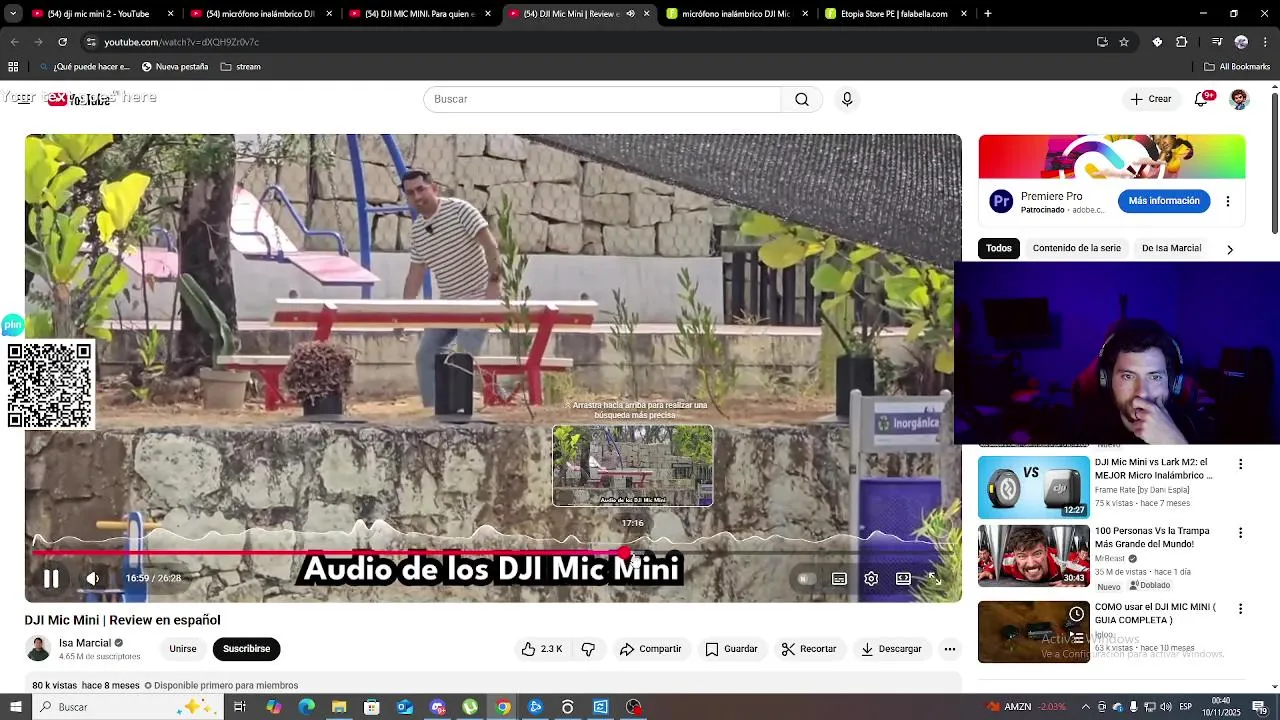Open Microsoft Edge from taskbar
The image size is (1280, 720).
(306, 707)
